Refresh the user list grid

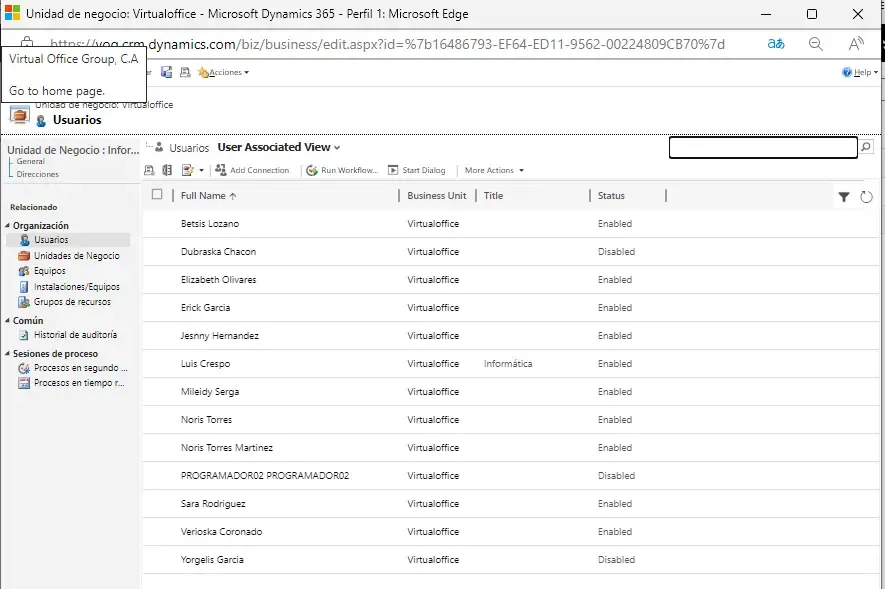pos(867,197)
